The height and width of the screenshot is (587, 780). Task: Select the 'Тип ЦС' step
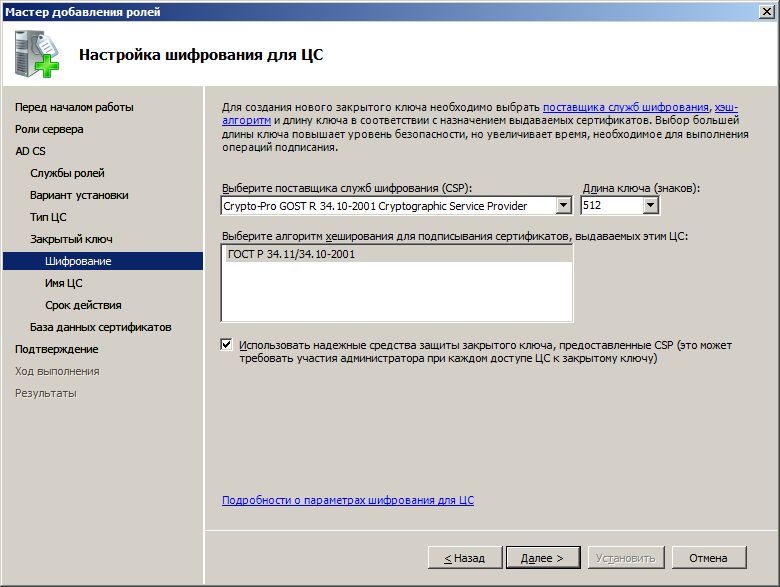click(x=48, y=217)
